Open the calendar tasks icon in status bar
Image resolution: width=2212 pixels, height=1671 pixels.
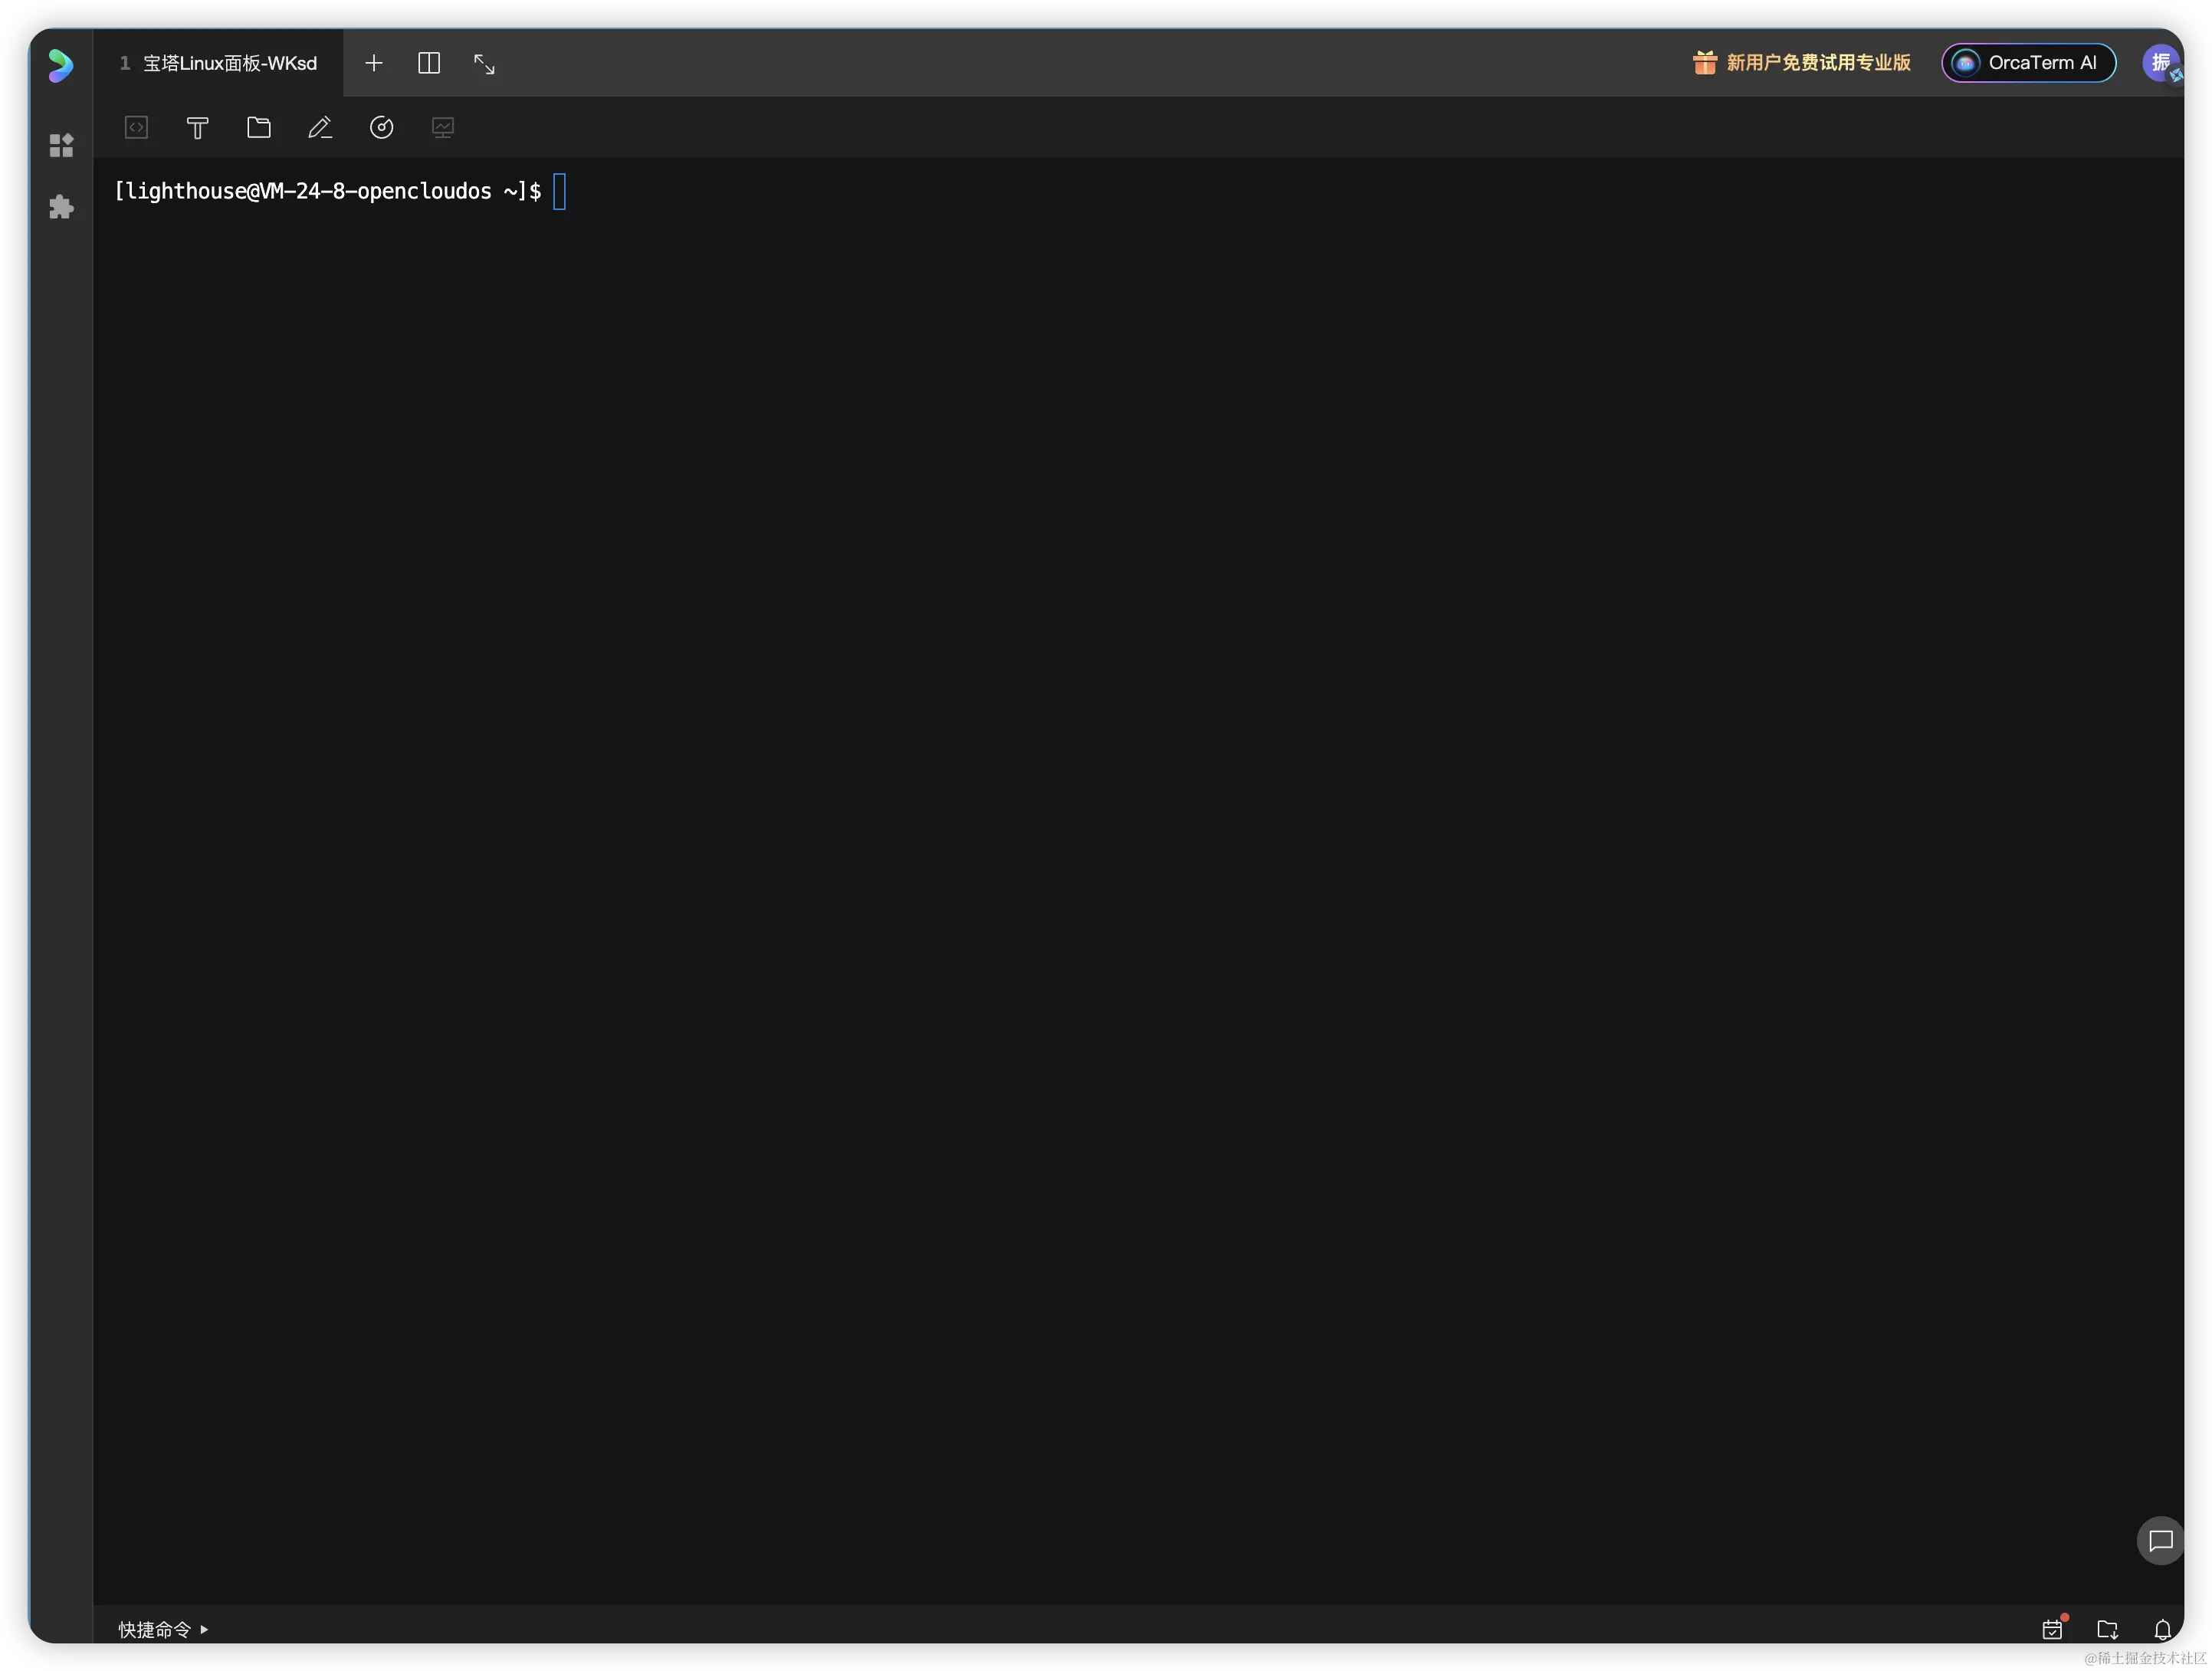[2052, 1629]
